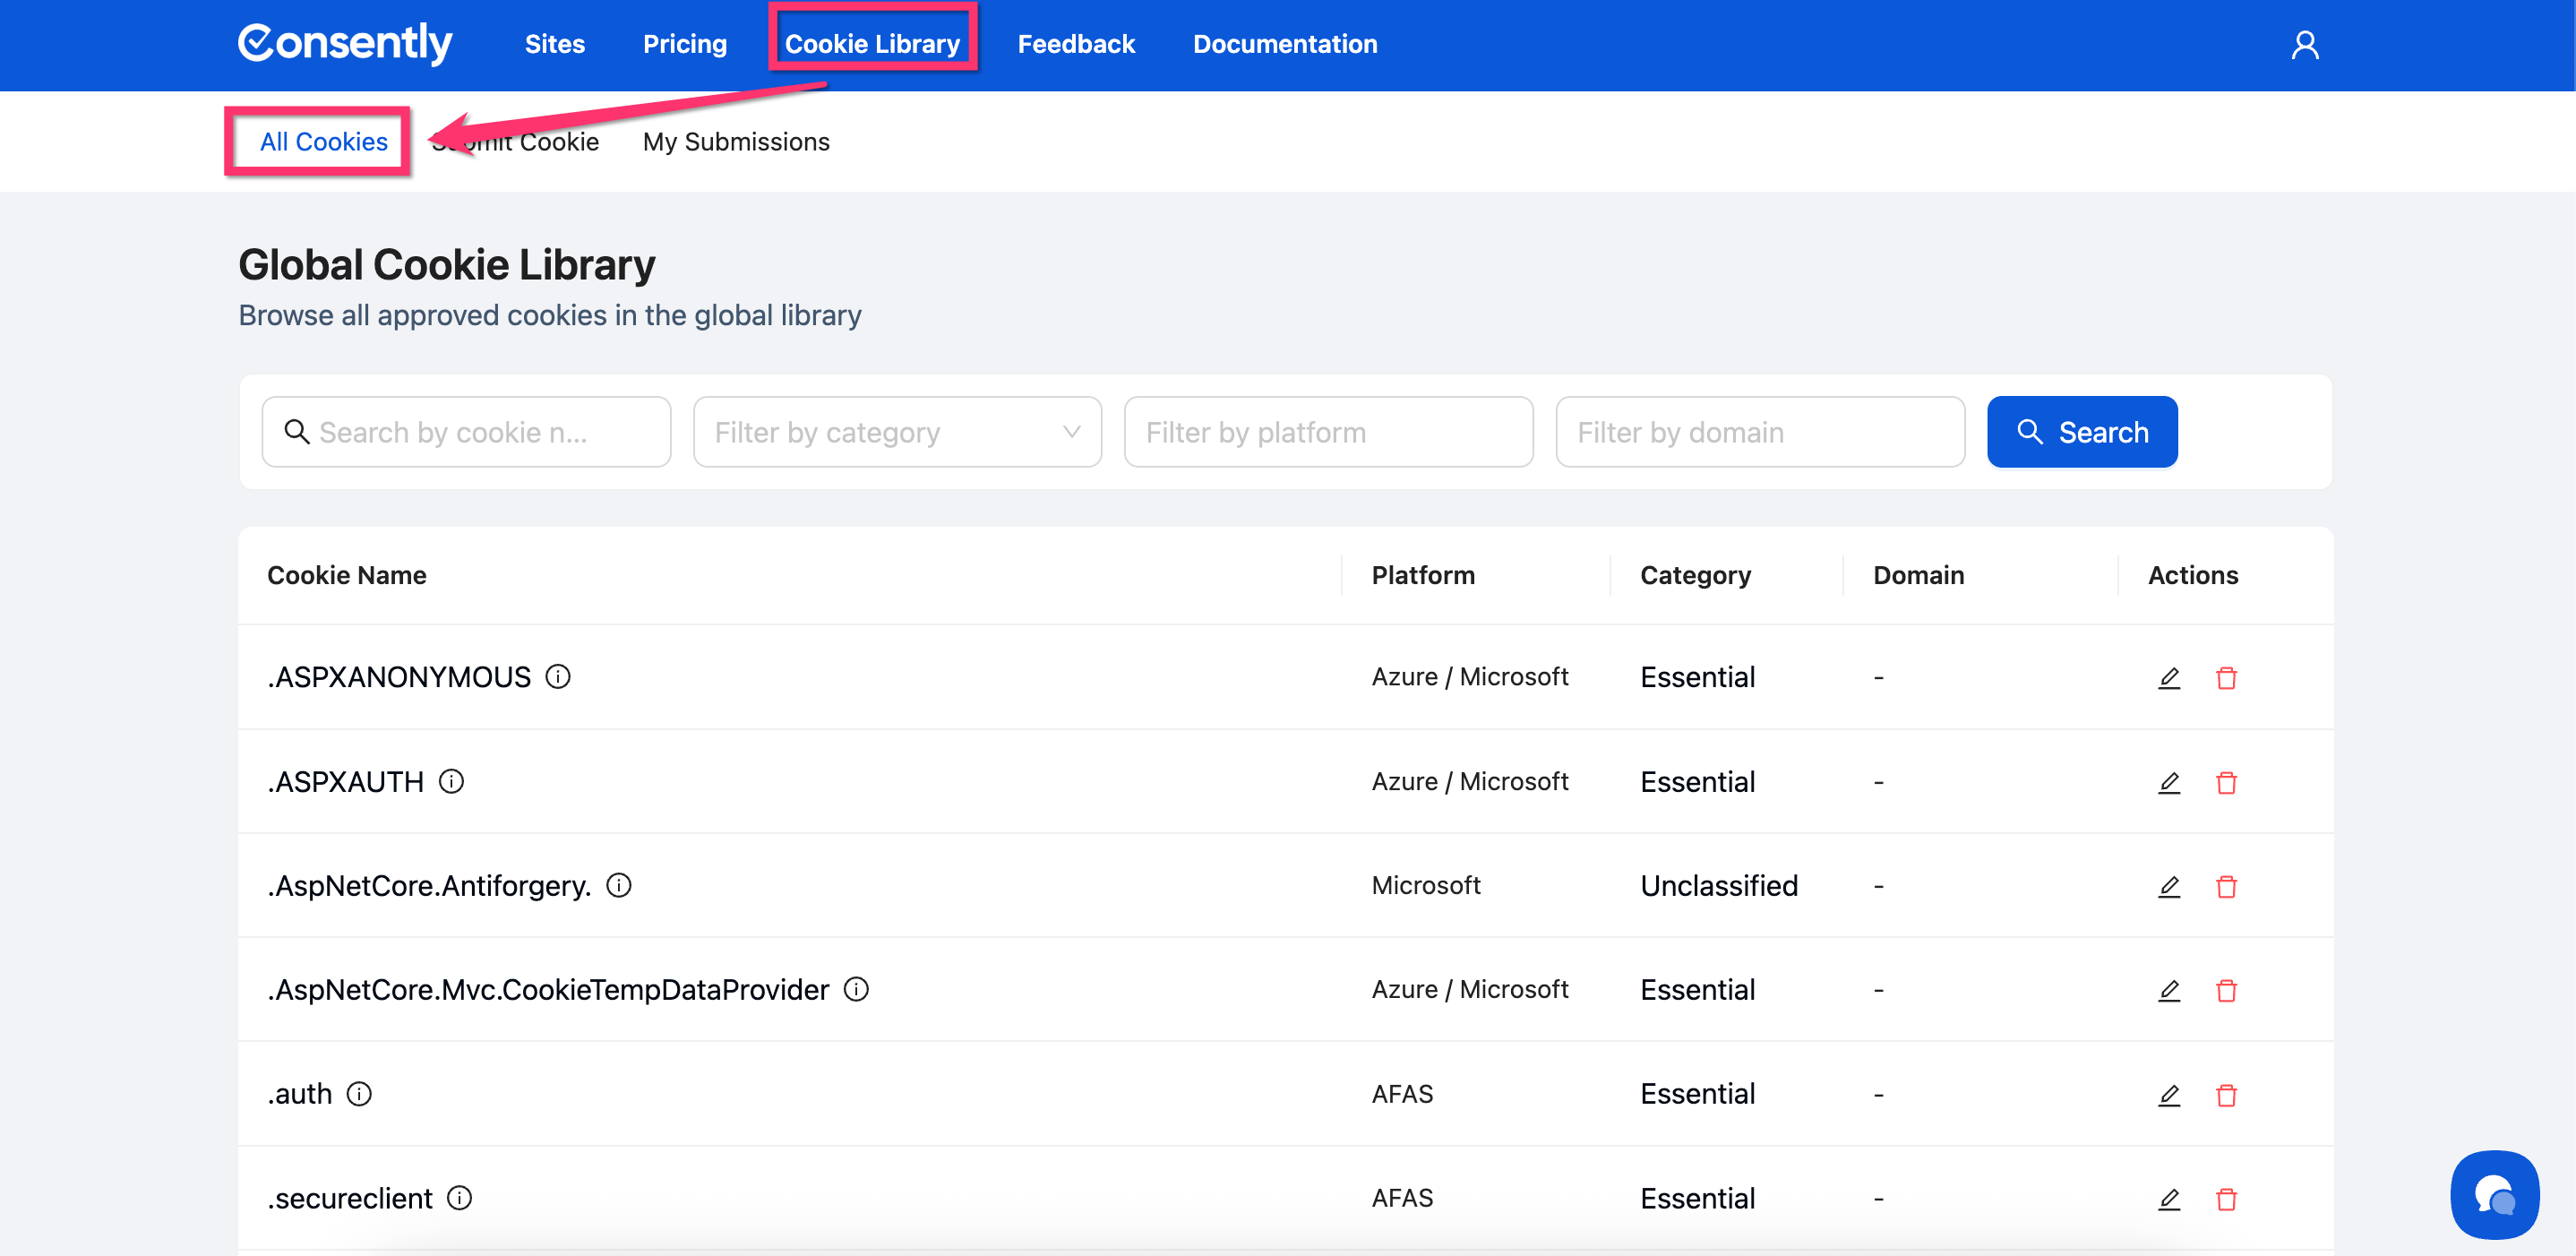Edit the .AspNetCore.Mvc.CookieTempDataProvider cookie
Screen dimensions: 2576x1256
(2168, 990)
